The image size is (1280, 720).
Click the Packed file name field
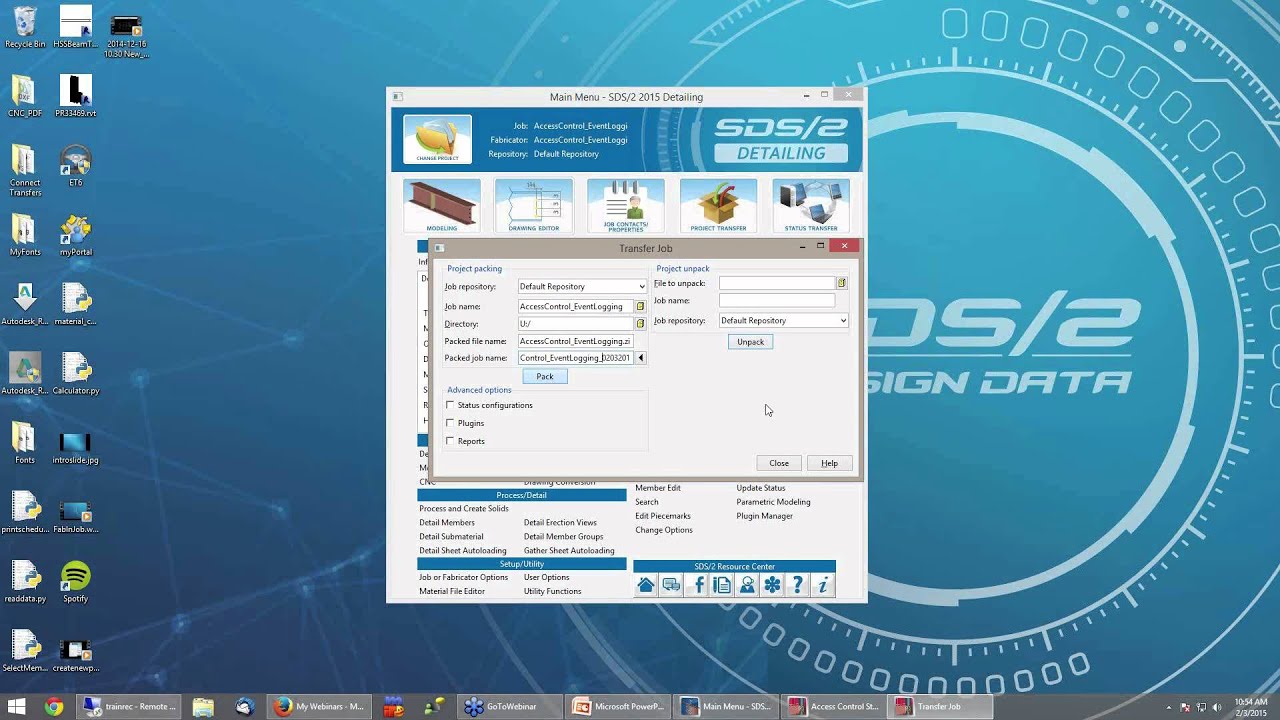click(575, 341)
